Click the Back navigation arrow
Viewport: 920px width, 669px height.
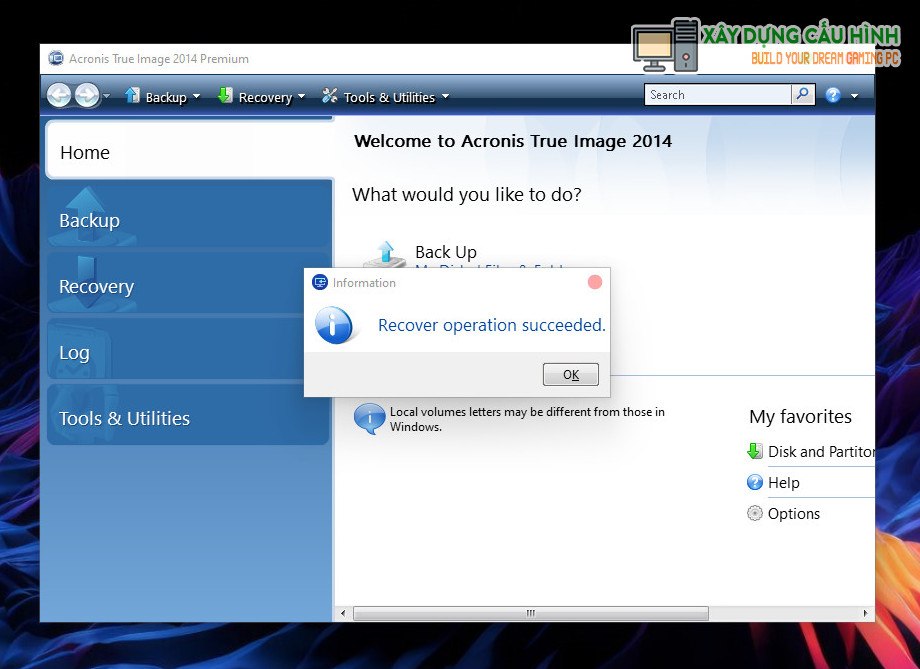point(59,96)
